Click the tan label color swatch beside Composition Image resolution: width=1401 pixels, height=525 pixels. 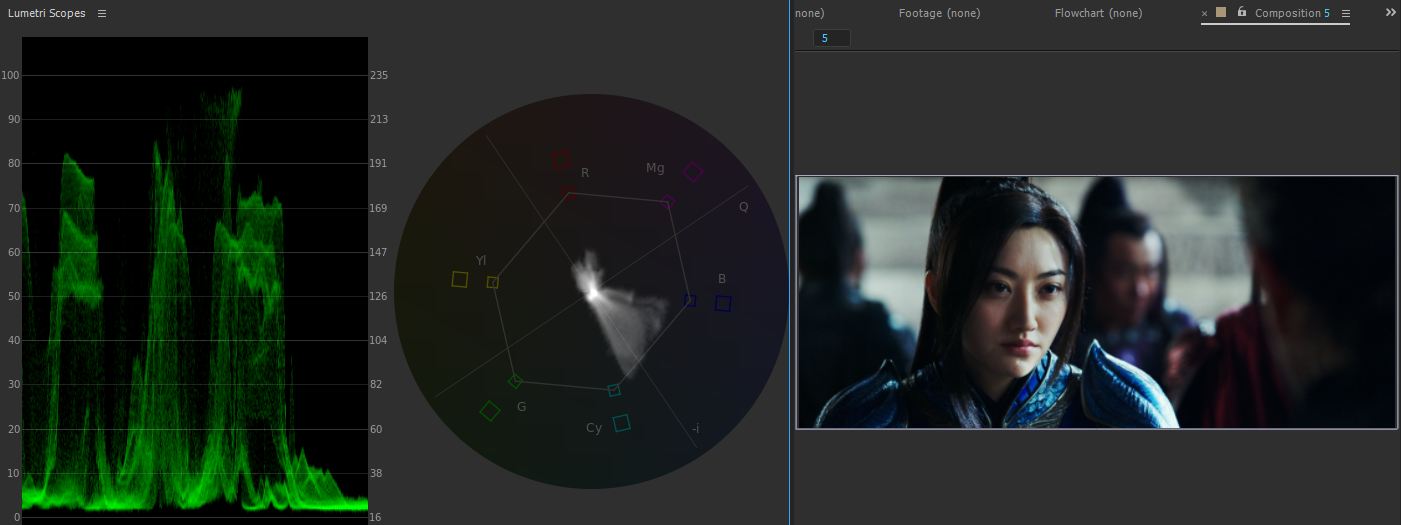coord(1221,12)
